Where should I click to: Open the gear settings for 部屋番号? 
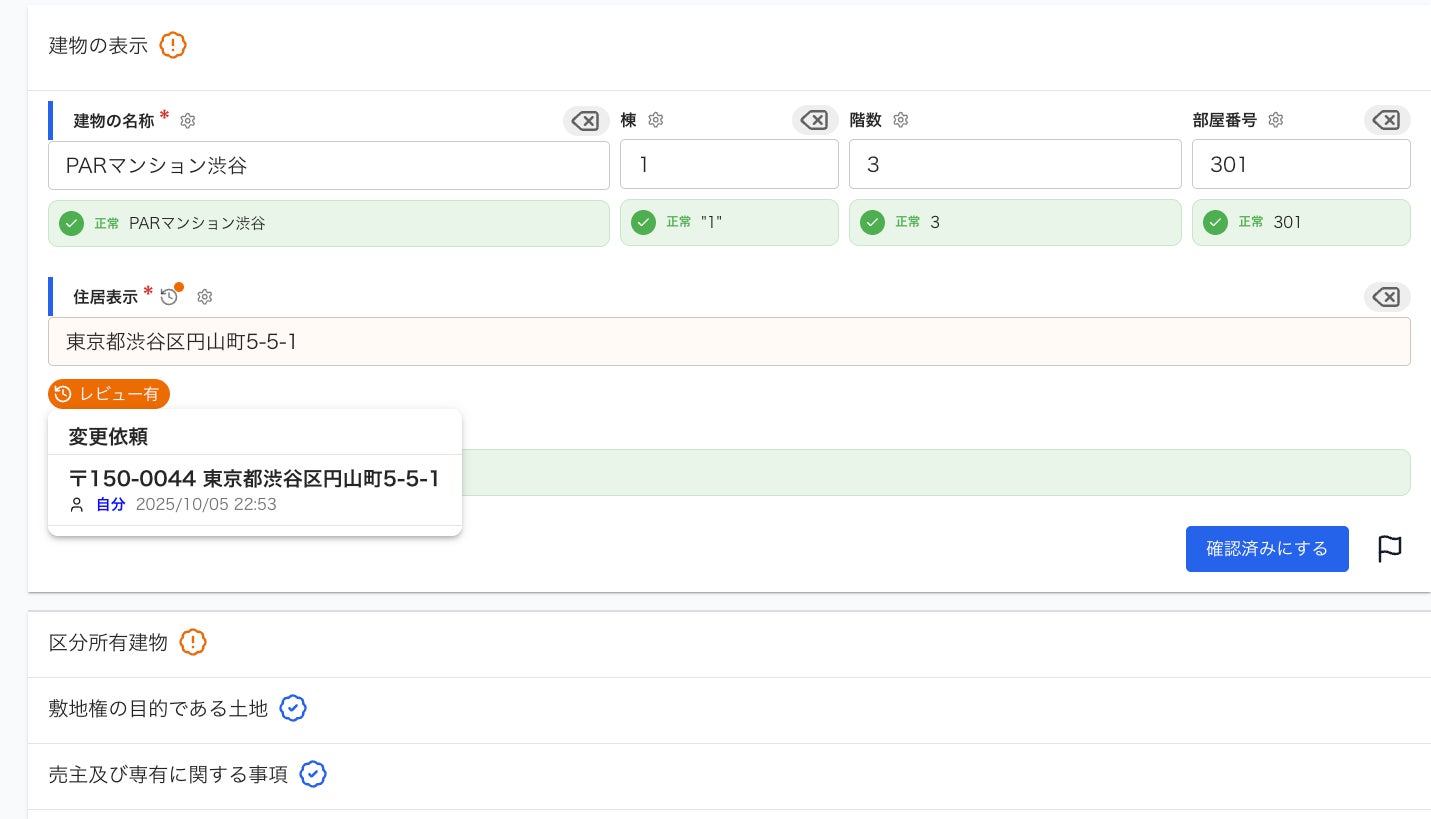(x=1275, y=120)
